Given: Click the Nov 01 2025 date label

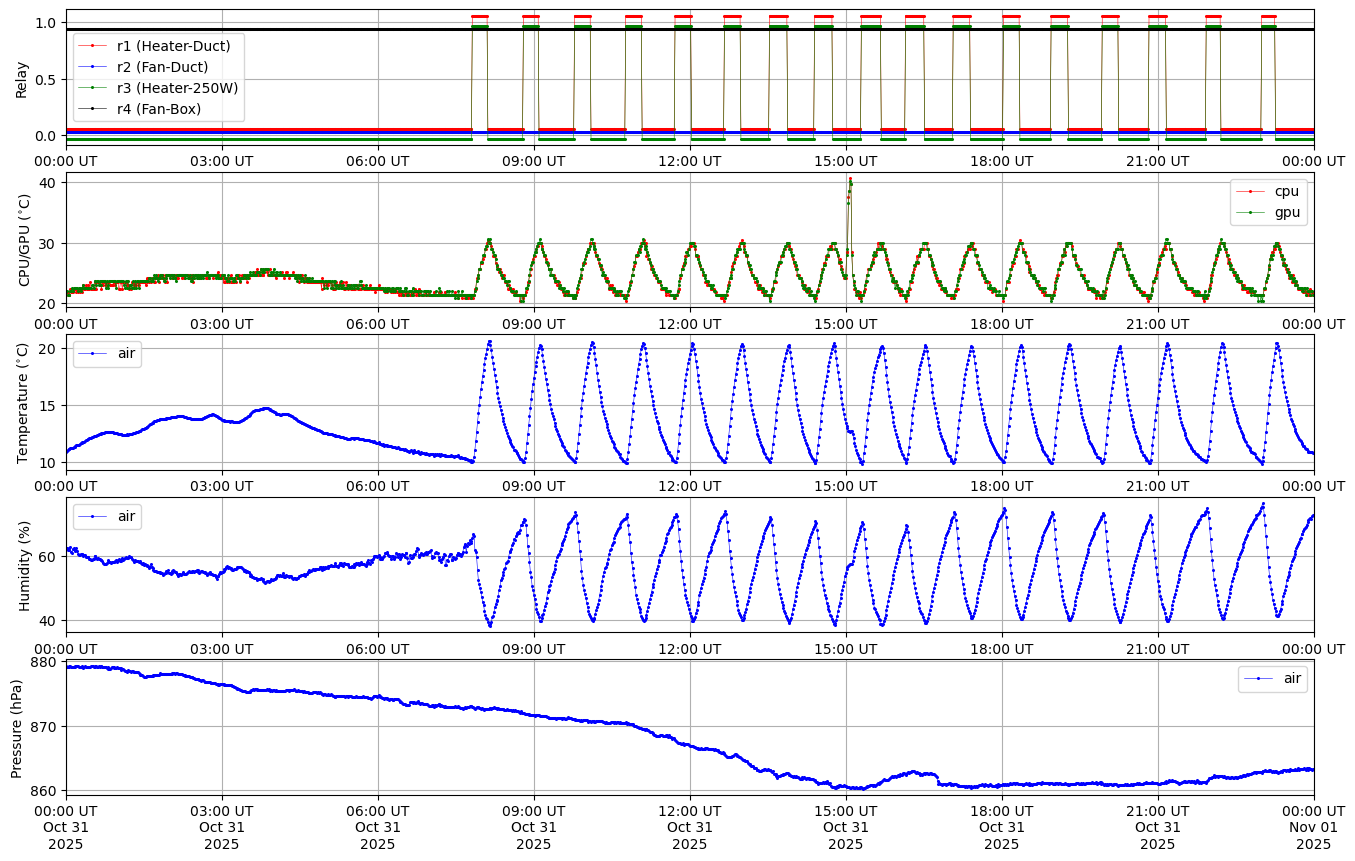Looking at the screenshot, I should 1313,835.
